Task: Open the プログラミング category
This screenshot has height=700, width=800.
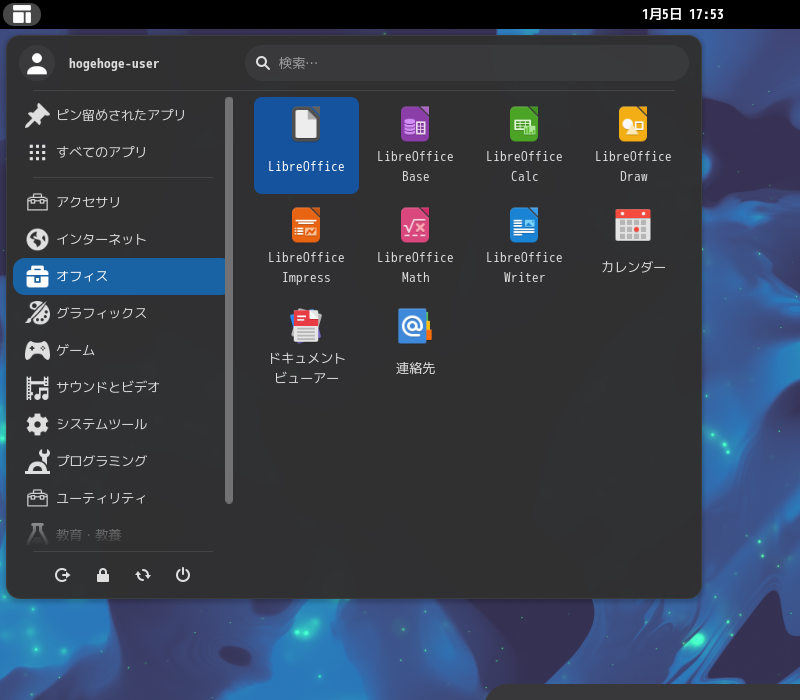Action: [119, 461]
